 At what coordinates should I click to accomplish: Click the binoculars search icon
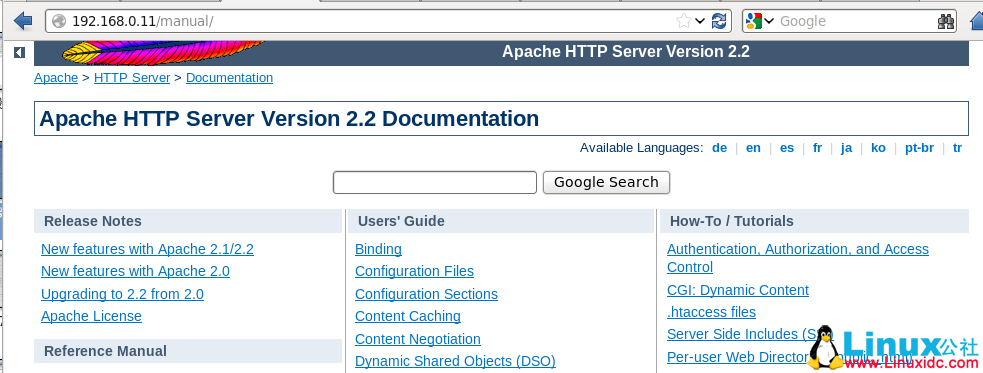pyautogui.click(x=945, y=21)
